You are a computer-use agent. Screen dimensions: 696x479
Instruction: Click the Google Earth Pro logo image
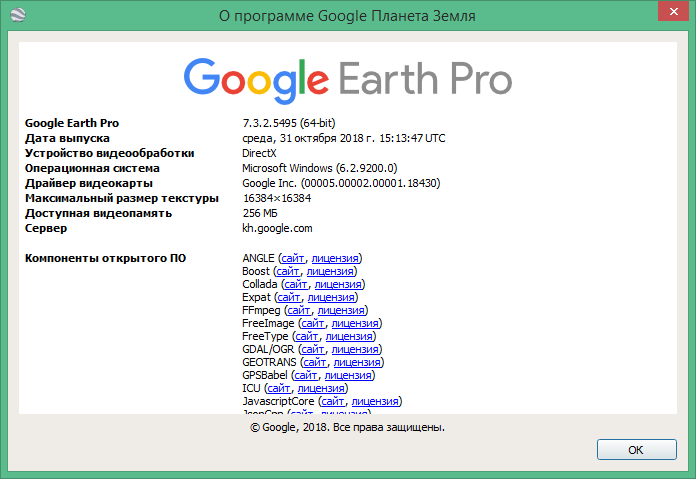click(348, 80)
